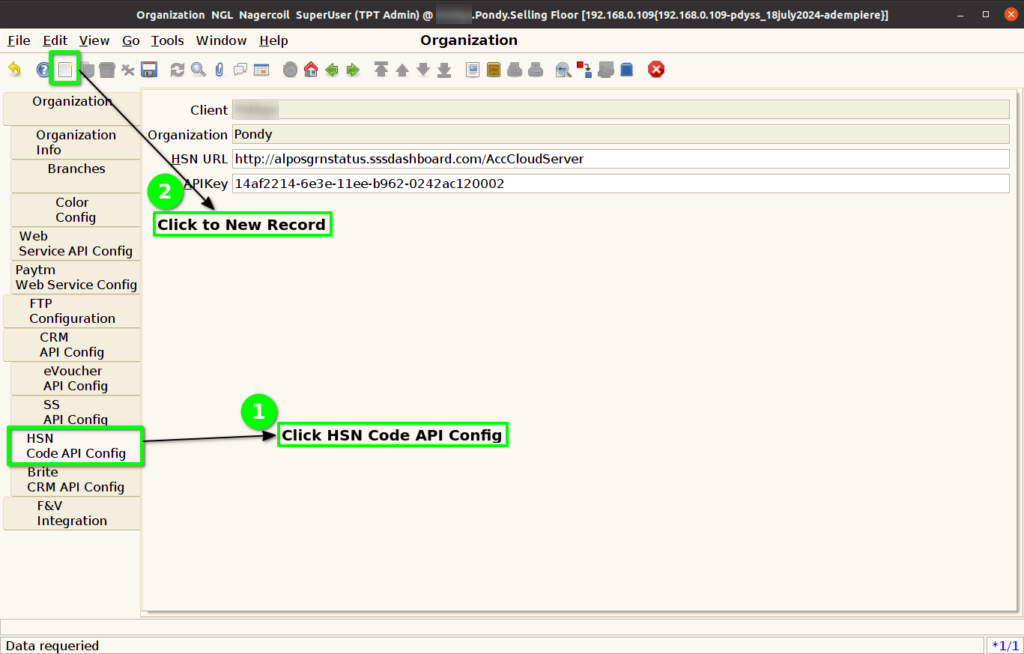Open the Window menu
The height and width of the screenshot is (654, 1024).
pos(221,41)
